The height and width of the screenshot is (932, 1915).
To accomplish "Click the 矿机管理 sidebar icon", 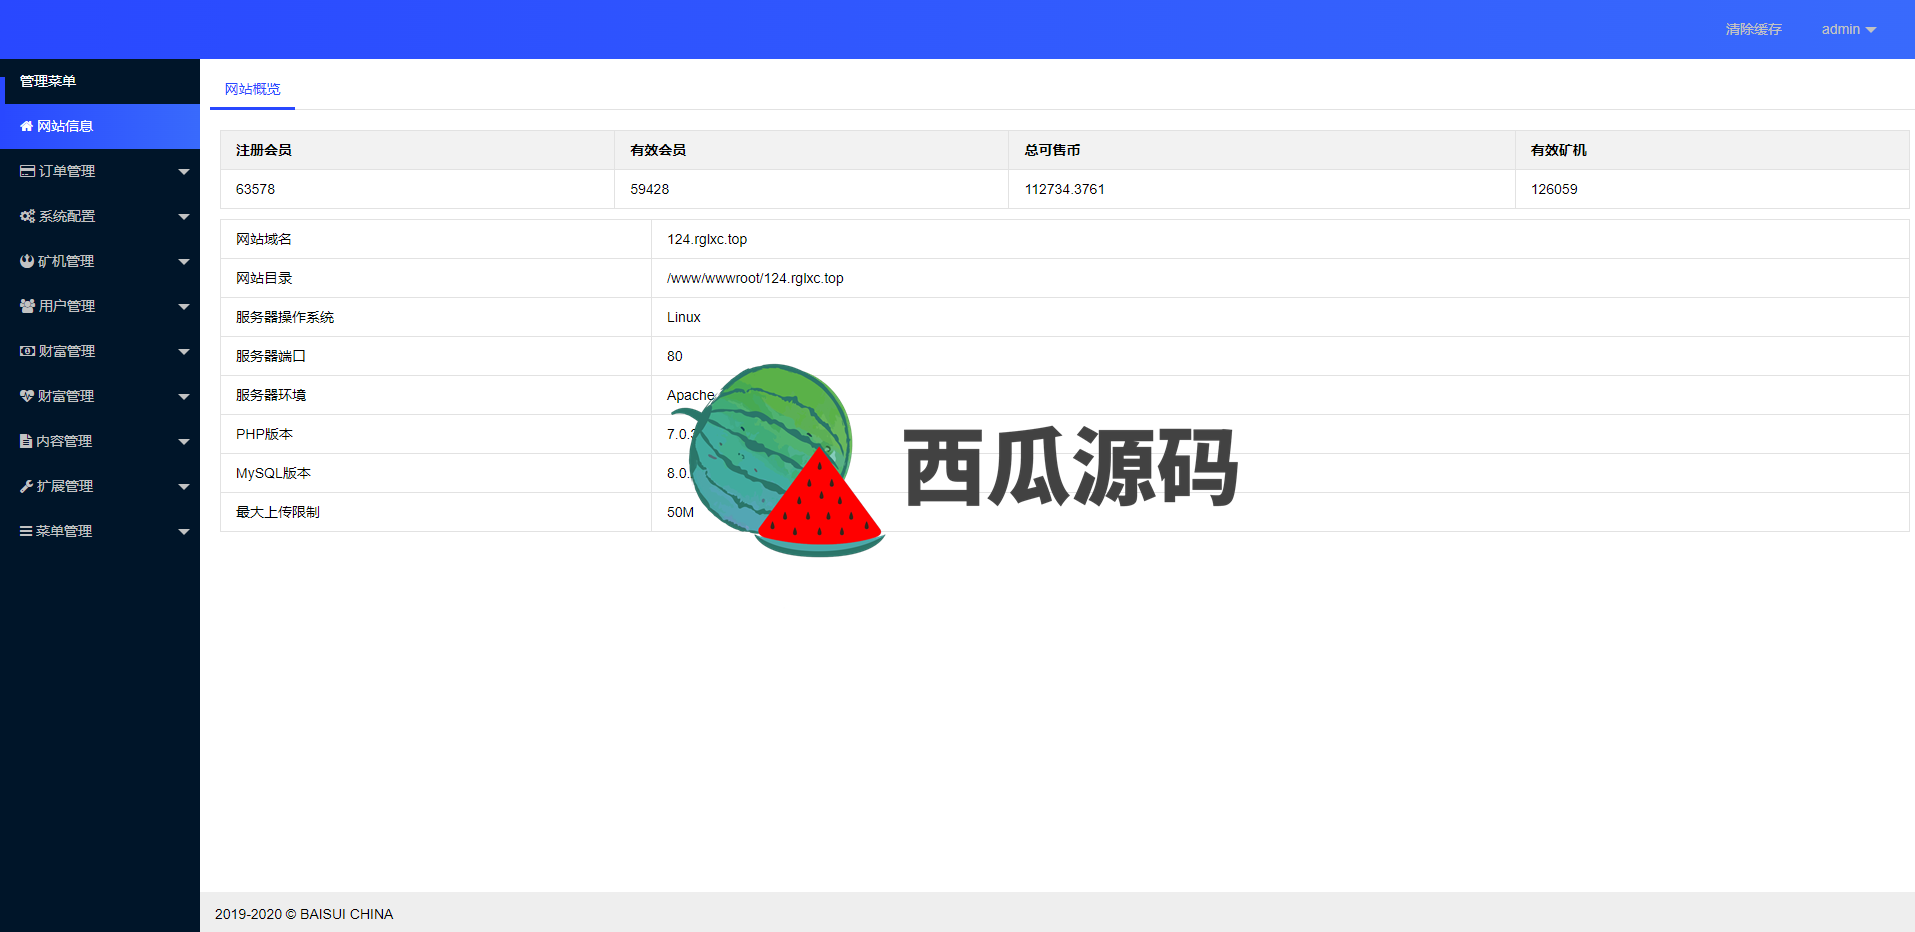I will pyautogui.click(x=27, y=262).
